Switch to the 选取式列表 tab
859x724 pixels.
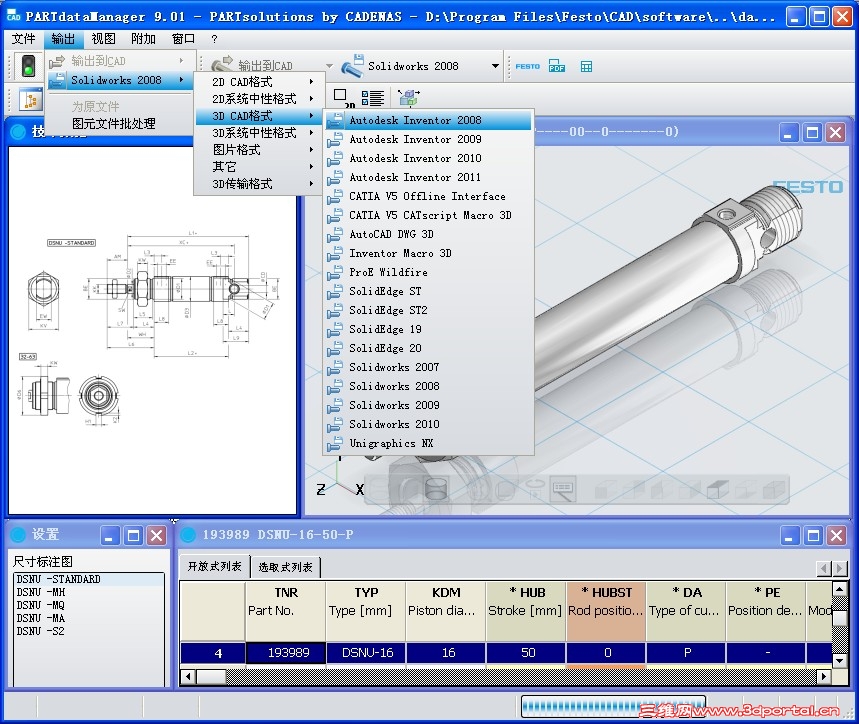pos(285,567)
